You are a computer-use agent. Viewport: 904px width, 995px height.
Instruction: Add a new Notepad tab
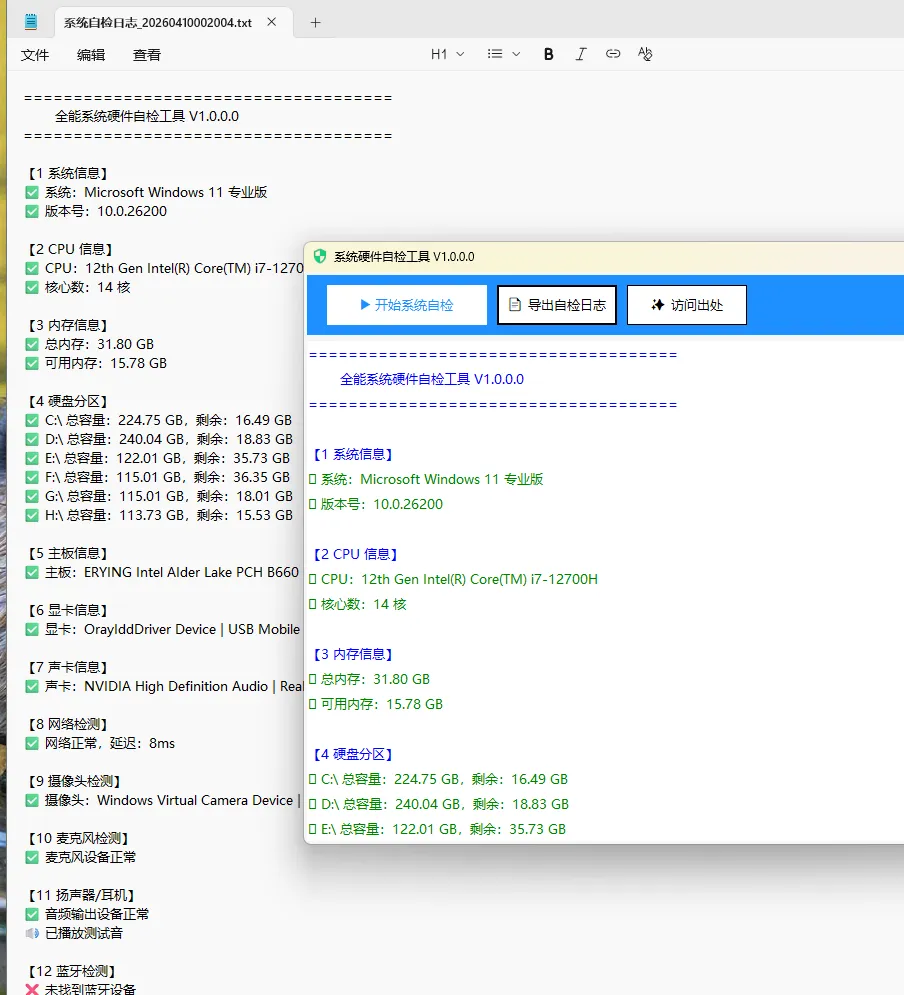[x=315, y=23]
